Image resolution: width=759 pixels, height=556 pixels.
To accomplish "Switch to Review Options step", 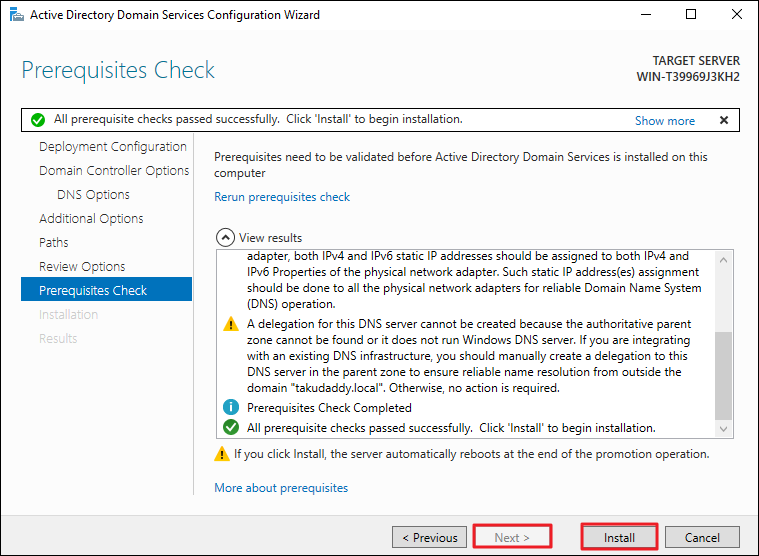I will coord(82,267).
